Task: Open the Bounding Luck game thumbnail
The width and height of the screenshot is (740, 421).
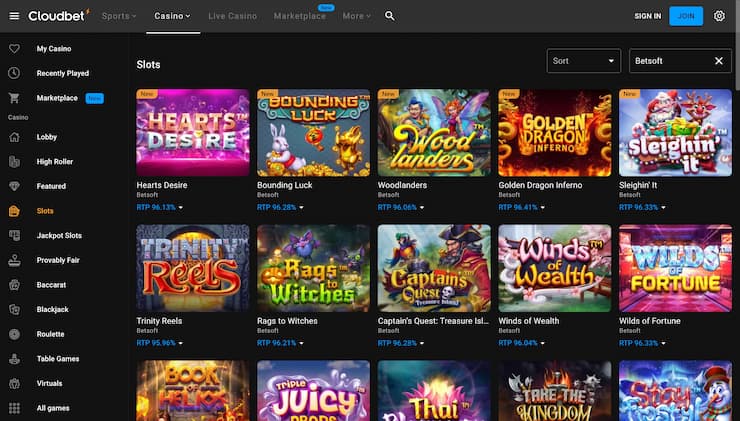Action: click(x=313, y=133)
